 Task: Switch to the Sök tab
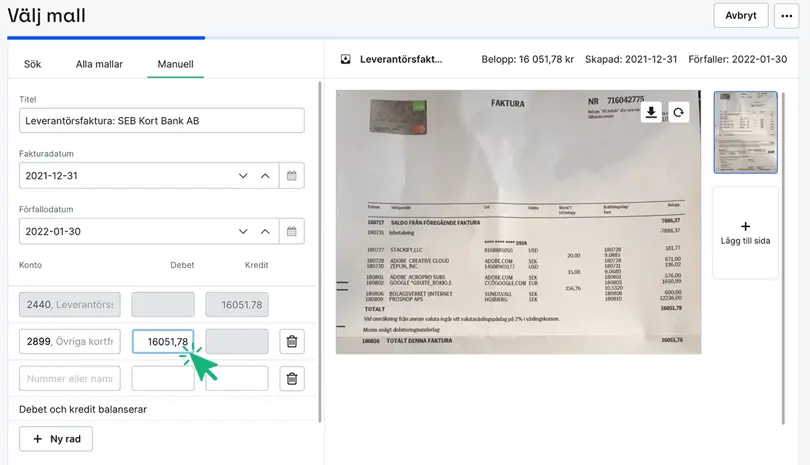(33, 64)
